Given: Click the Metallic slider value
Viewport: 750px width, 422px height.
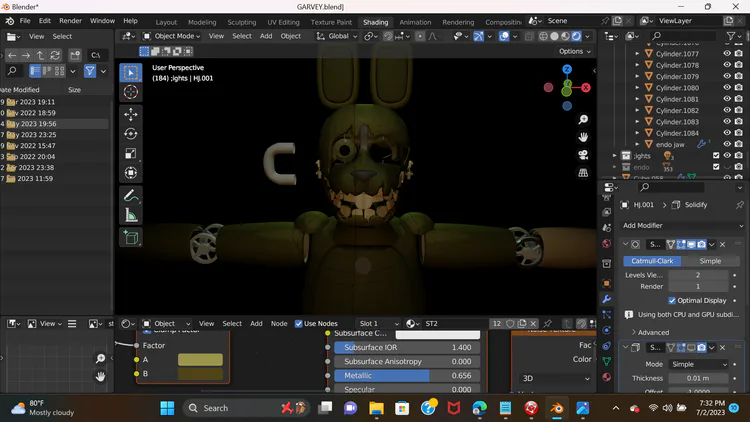Looking at the screenshot, I should point(407,376).
